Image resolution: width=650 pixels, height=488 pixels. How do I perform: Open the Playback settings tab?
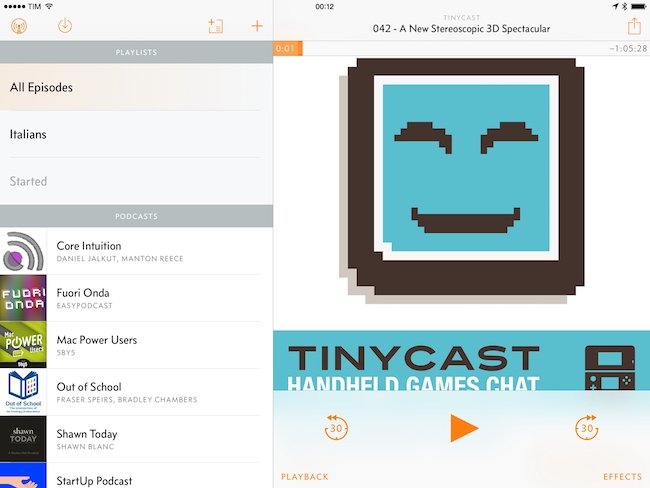(305, 477)
